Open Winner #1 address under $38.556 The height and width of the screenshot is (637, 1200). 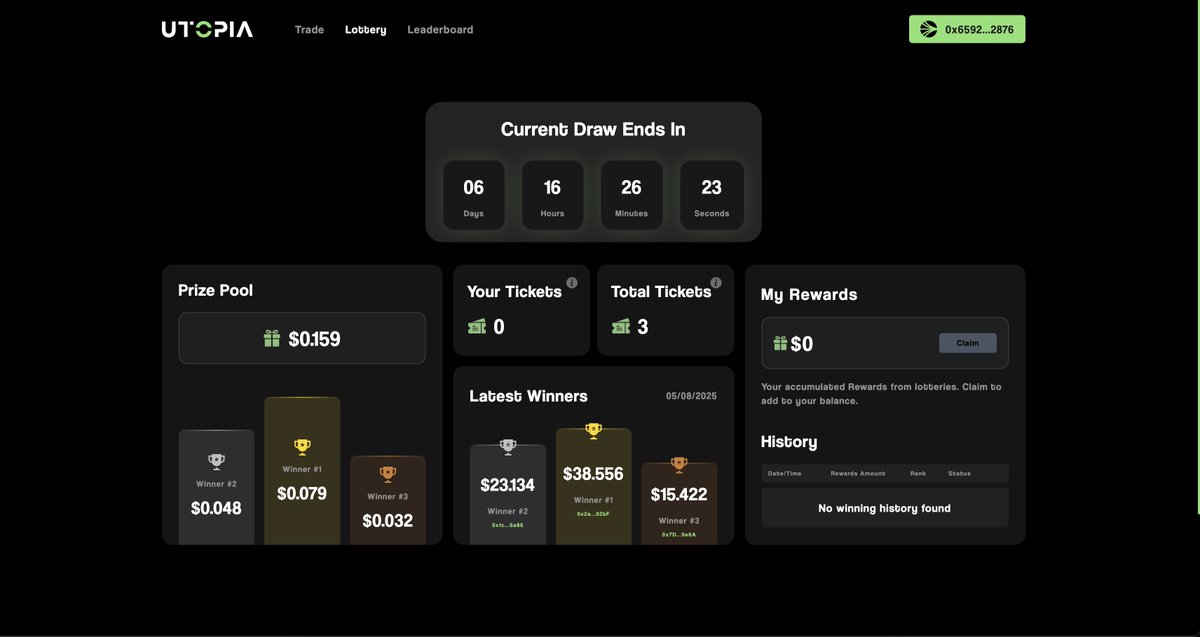(x=593, y=514)
